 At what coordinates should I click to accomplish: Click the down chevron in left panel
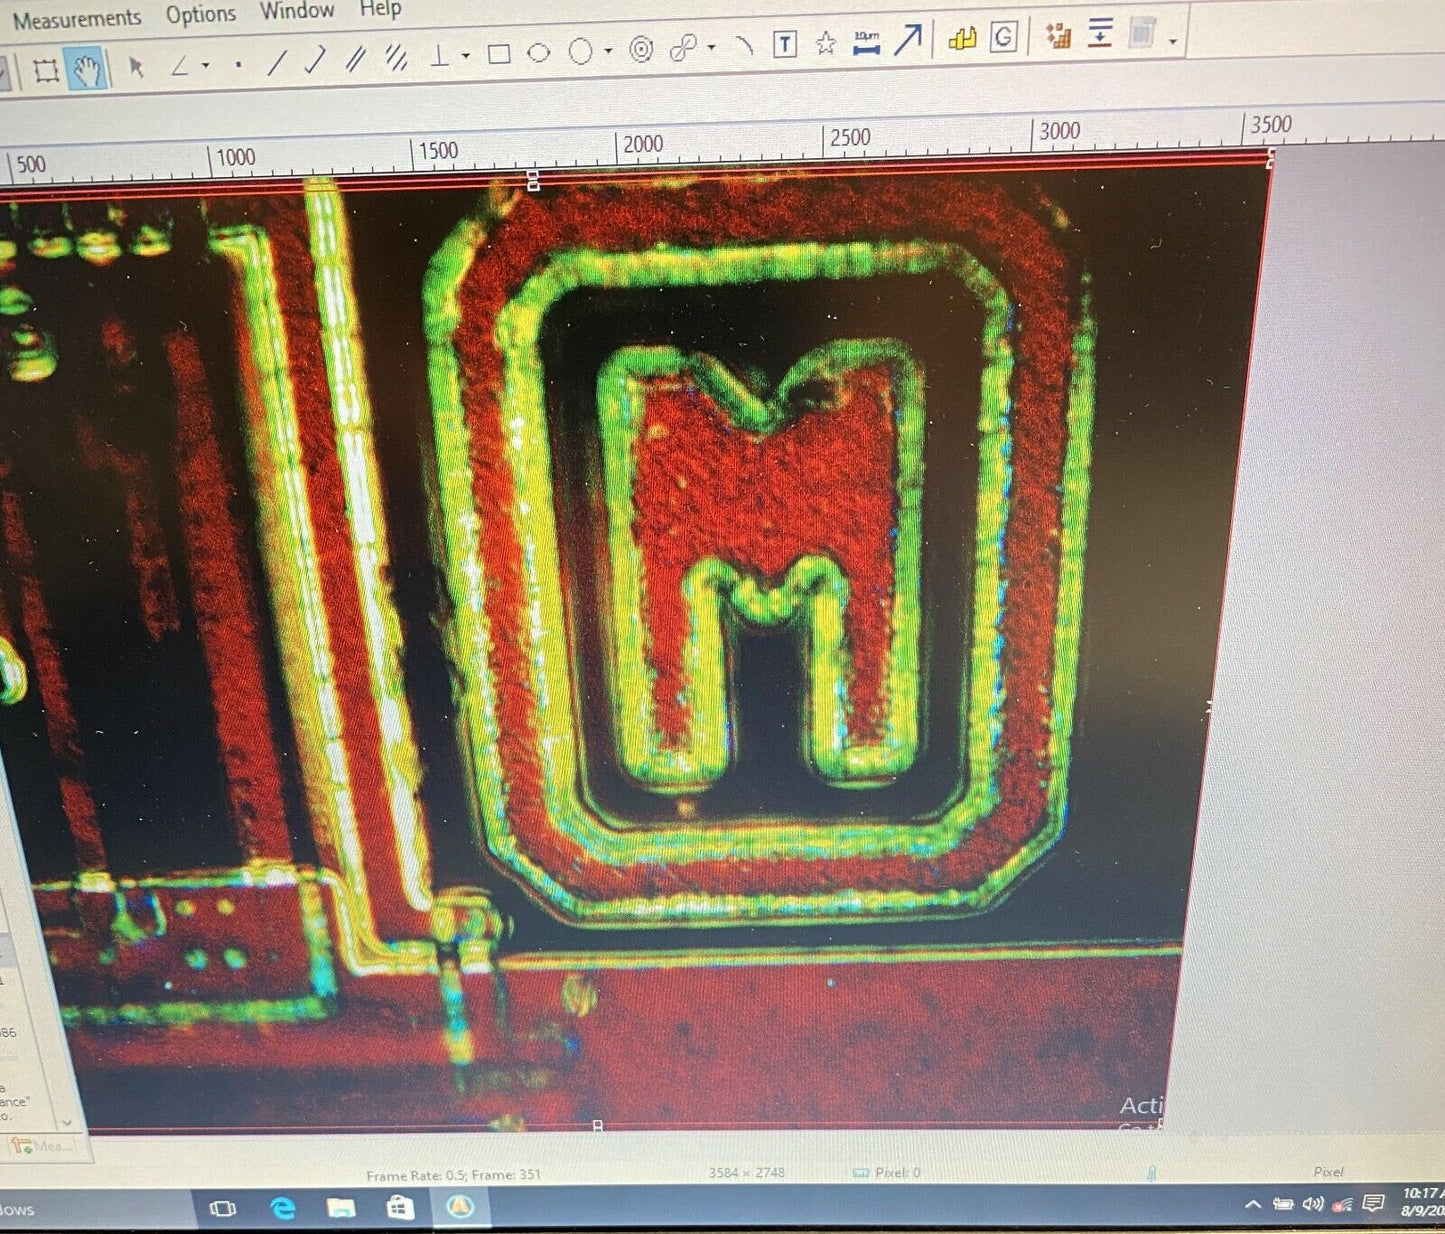66,1122
